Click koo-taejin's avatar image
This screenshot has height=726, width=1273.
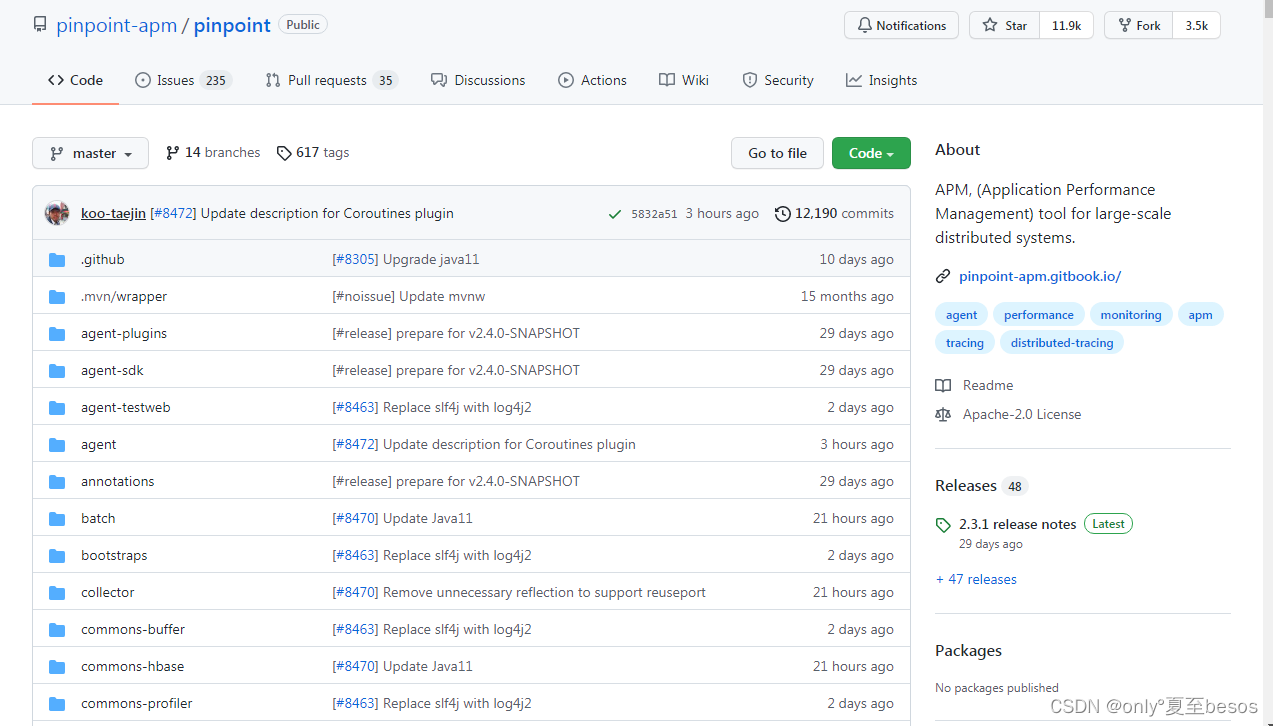coord(57,213)
